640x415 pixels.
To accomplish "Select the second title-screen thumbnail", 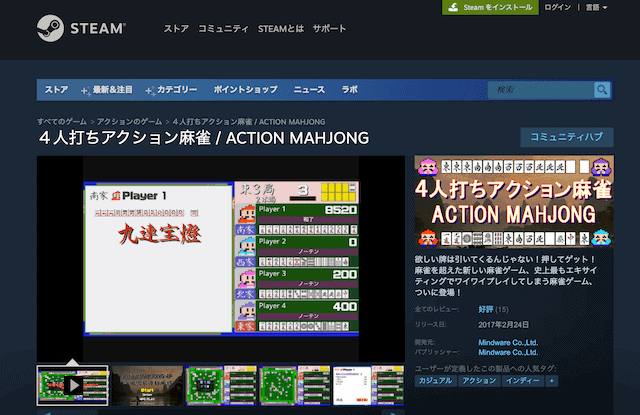I will pyautogui.click(x=147, y=386).
